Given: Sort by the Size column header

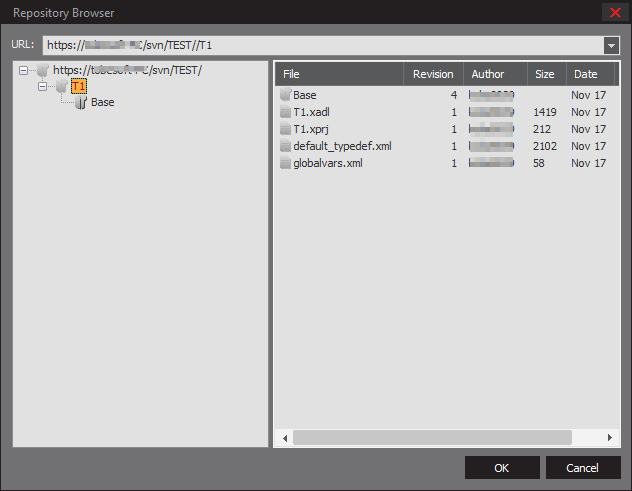Looking at the screenshot, I should point(545,74).
